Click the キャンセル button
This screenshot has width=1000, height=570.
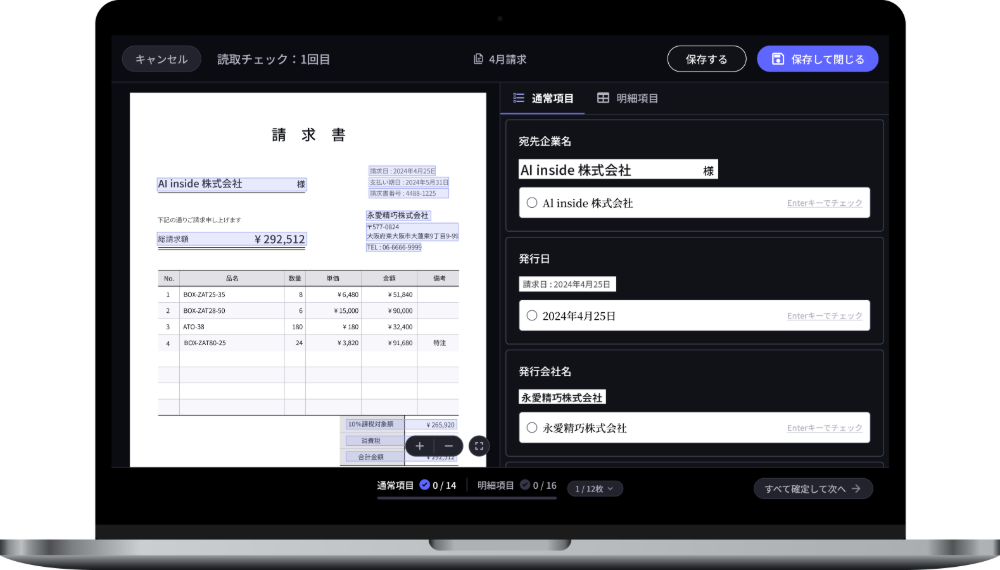coord(161,59)
